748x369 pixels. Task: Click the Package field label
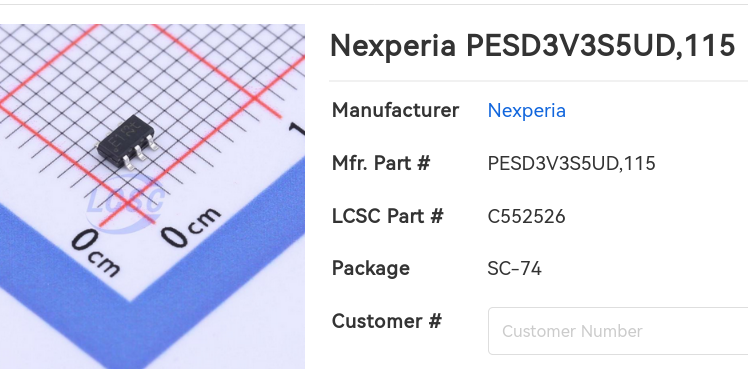[x=371, y=269]
